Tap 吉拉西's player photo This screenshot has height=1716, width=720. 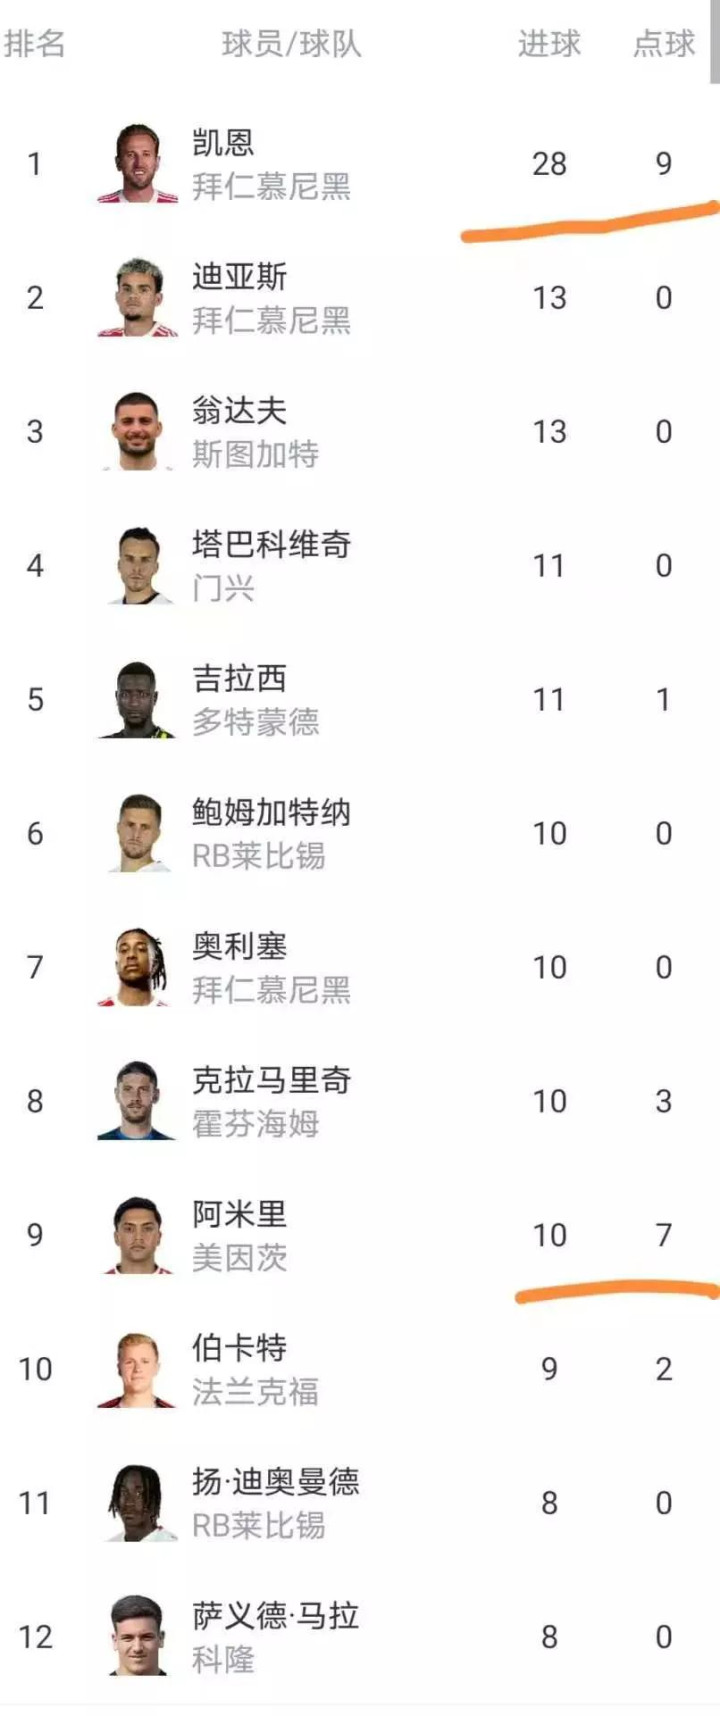(137, 700)
